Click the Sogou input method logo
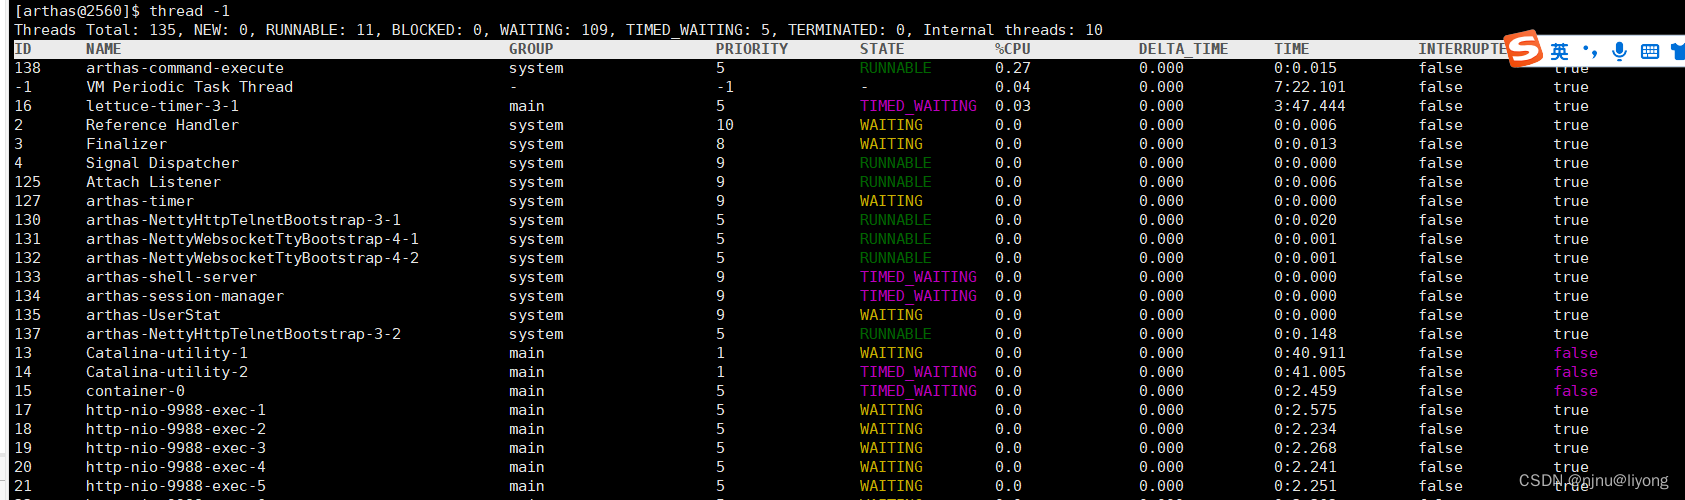Viewport: 1685px width, 500px height. pos(1524,47)
